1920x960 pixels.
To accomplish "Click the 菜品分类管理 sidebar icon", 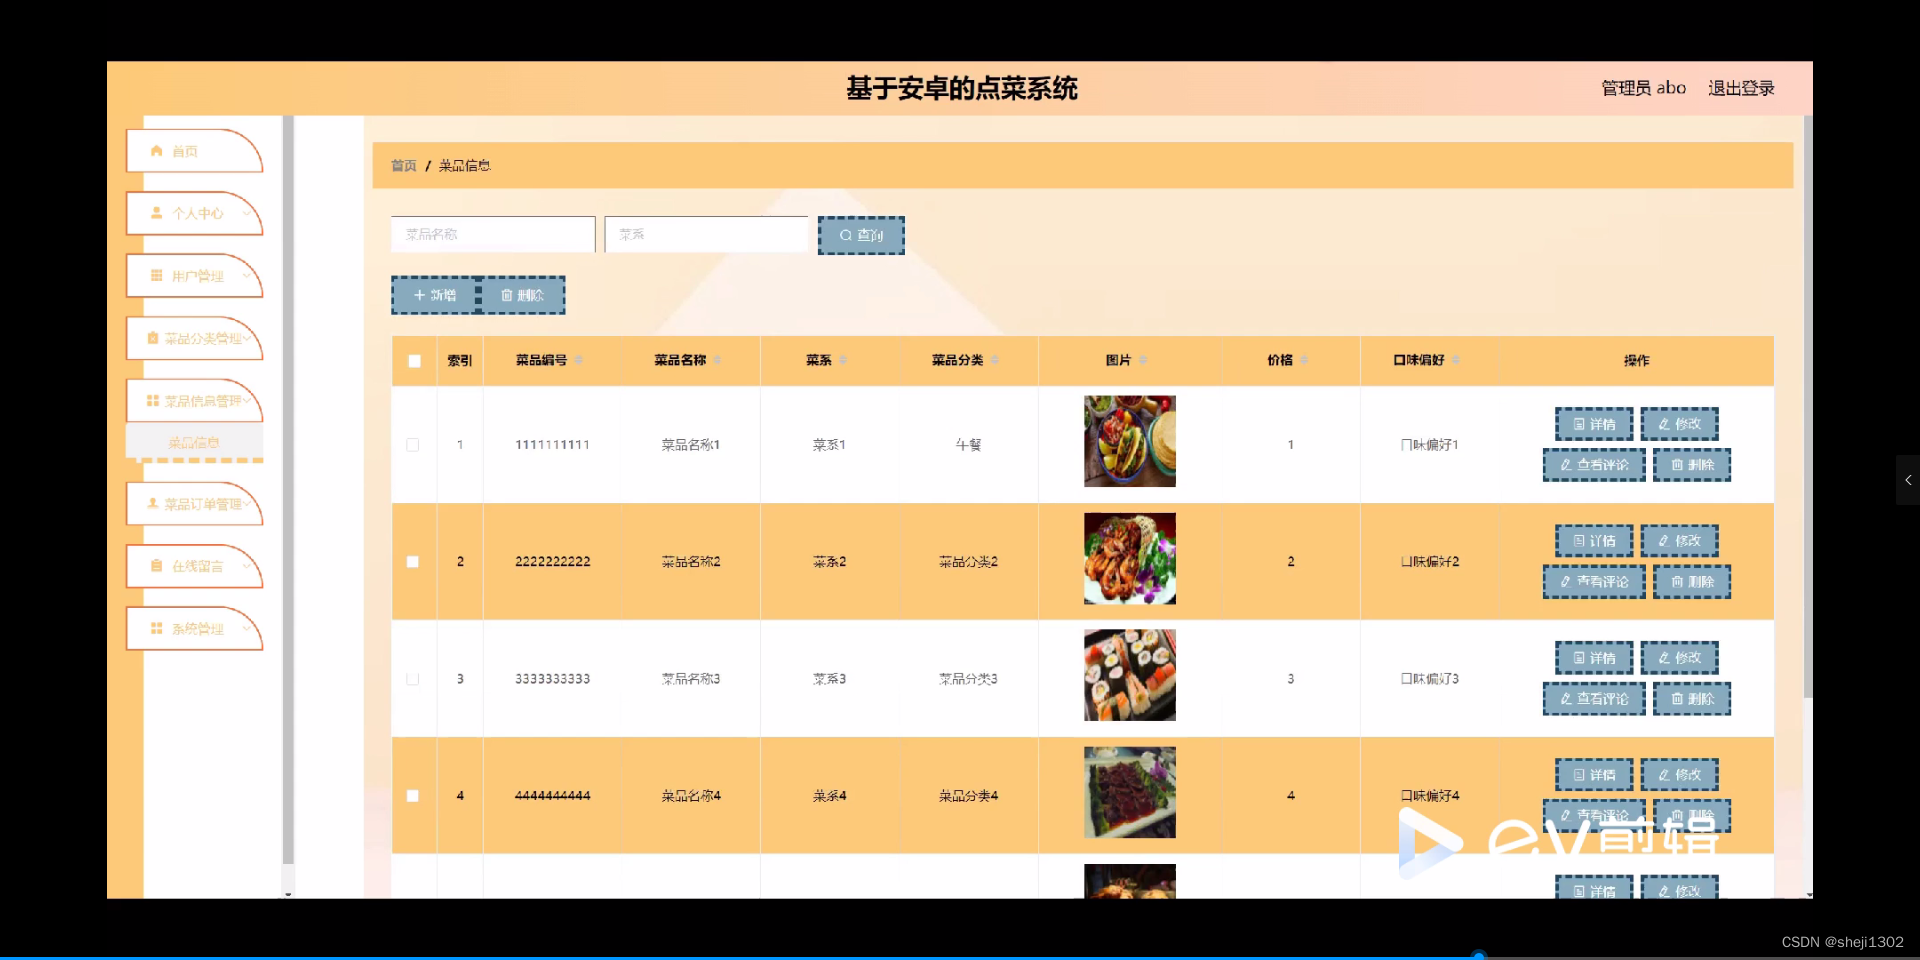I will point(155,339).
